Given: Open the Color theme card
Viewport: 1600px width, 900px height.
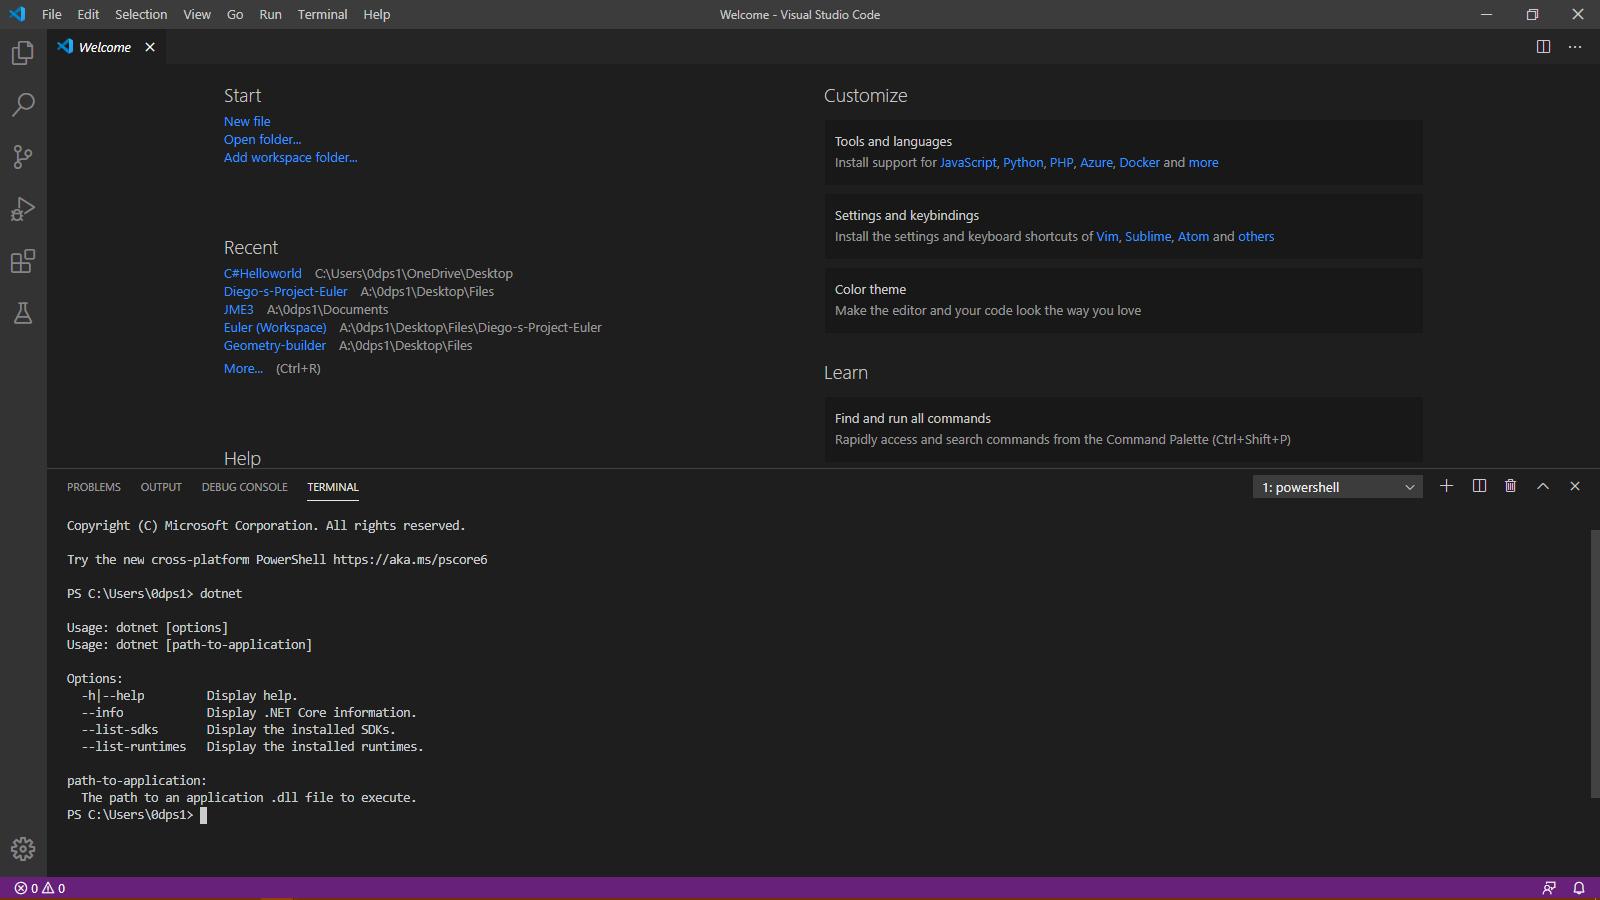Looking at the screenshot, I should coord(1123,300).
